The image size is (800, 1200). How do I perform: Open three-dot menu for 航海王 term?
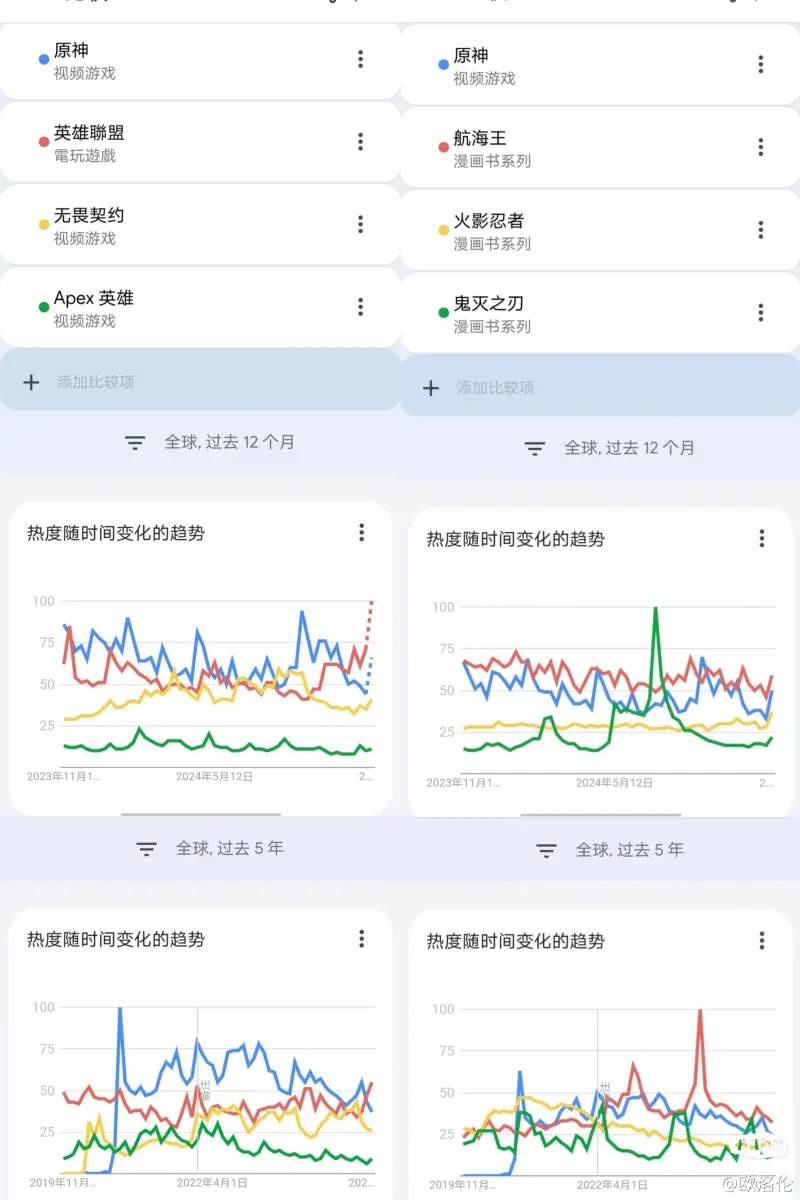761,148
